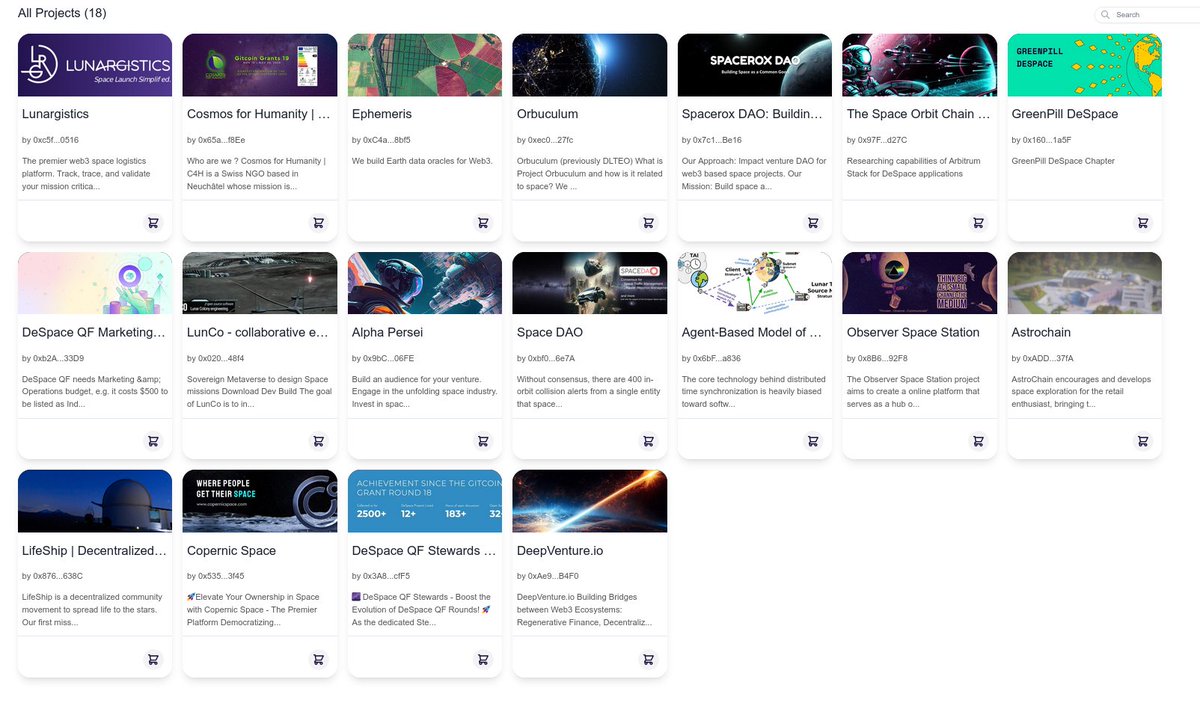Screen dimensions: 1200x703
Task: Click the search magnifier icon
Action: [1105, 15]
